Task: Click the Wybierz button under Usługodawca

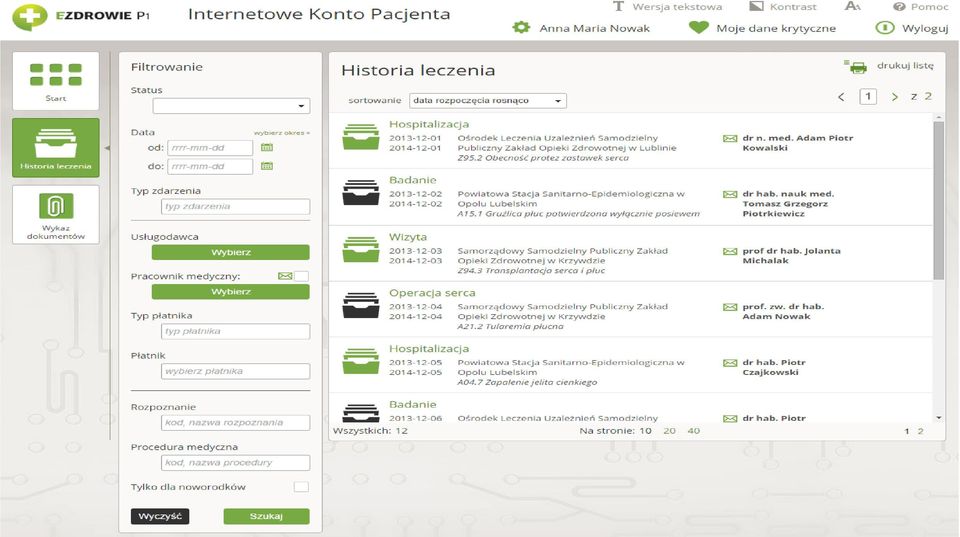Action: (x=231, y=252)
